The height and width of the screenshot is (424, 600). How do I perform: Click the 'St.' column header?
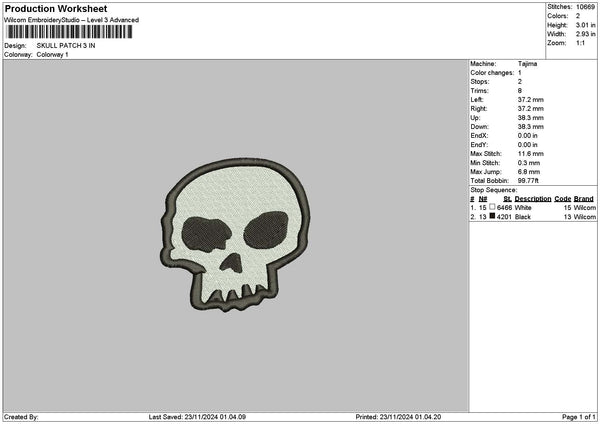coord(507,199)
